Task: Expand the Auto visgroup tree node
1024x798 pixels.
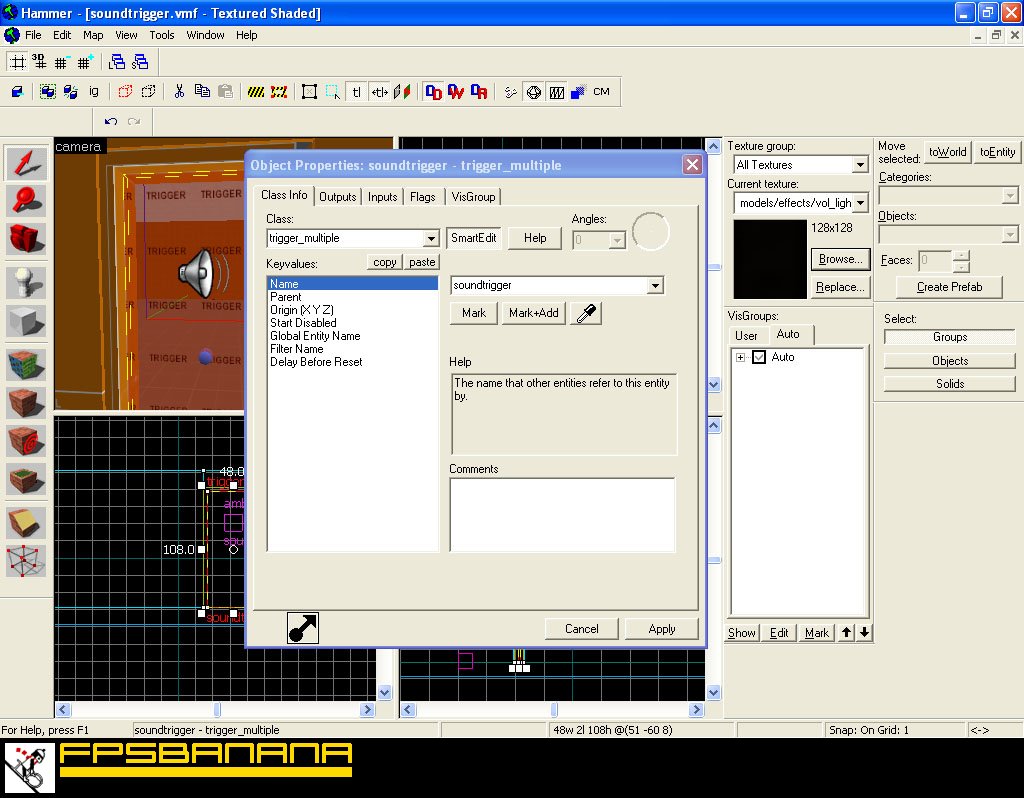Action: click(x=741, y=357)
